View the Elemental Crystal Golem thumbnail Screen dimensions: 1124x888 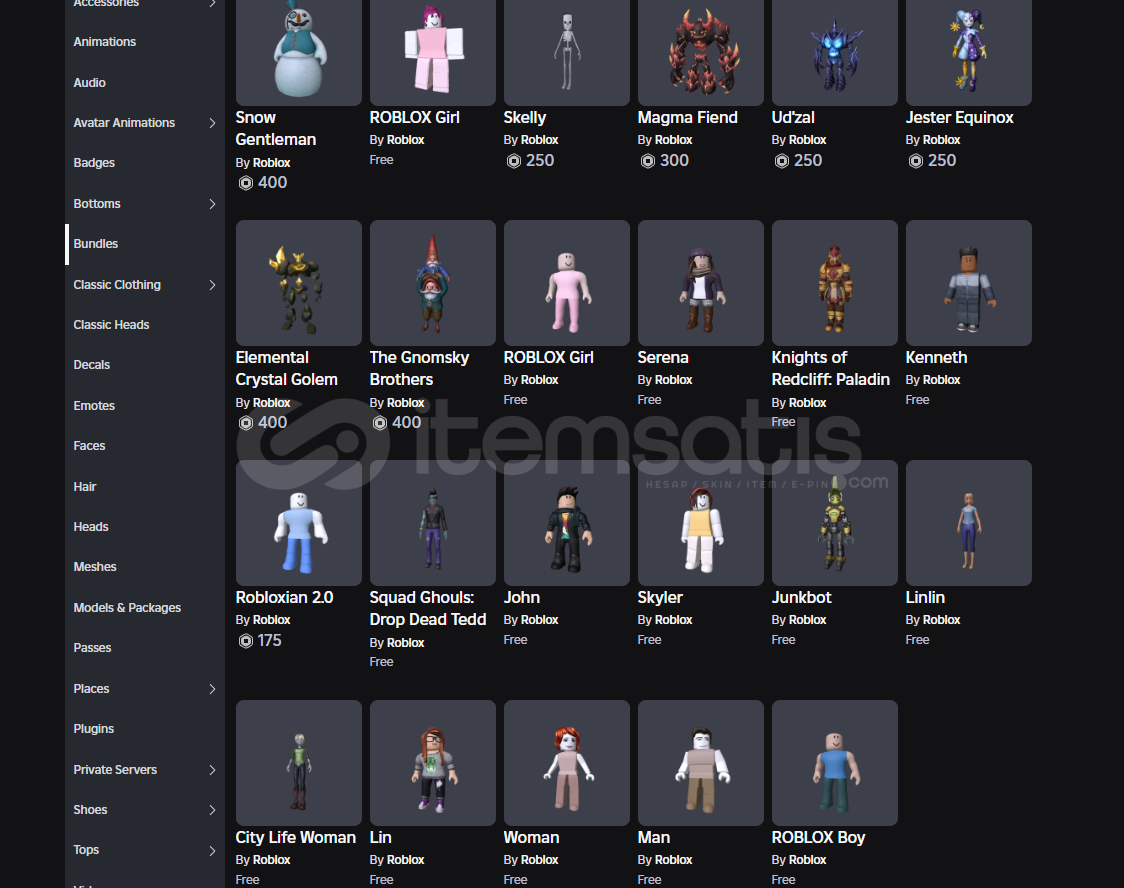pos(299,283)
